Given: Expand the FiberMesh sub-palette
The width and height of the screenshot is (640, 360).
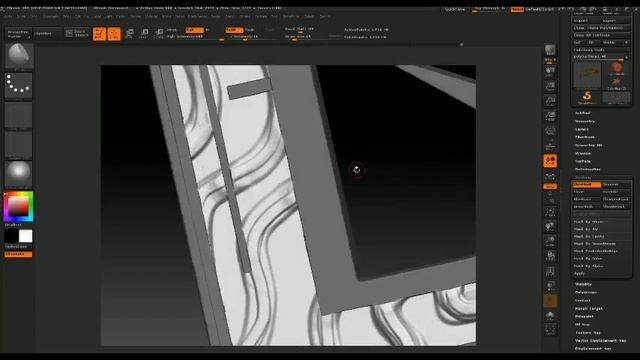Looking at the screenshot, I should 585,137.
